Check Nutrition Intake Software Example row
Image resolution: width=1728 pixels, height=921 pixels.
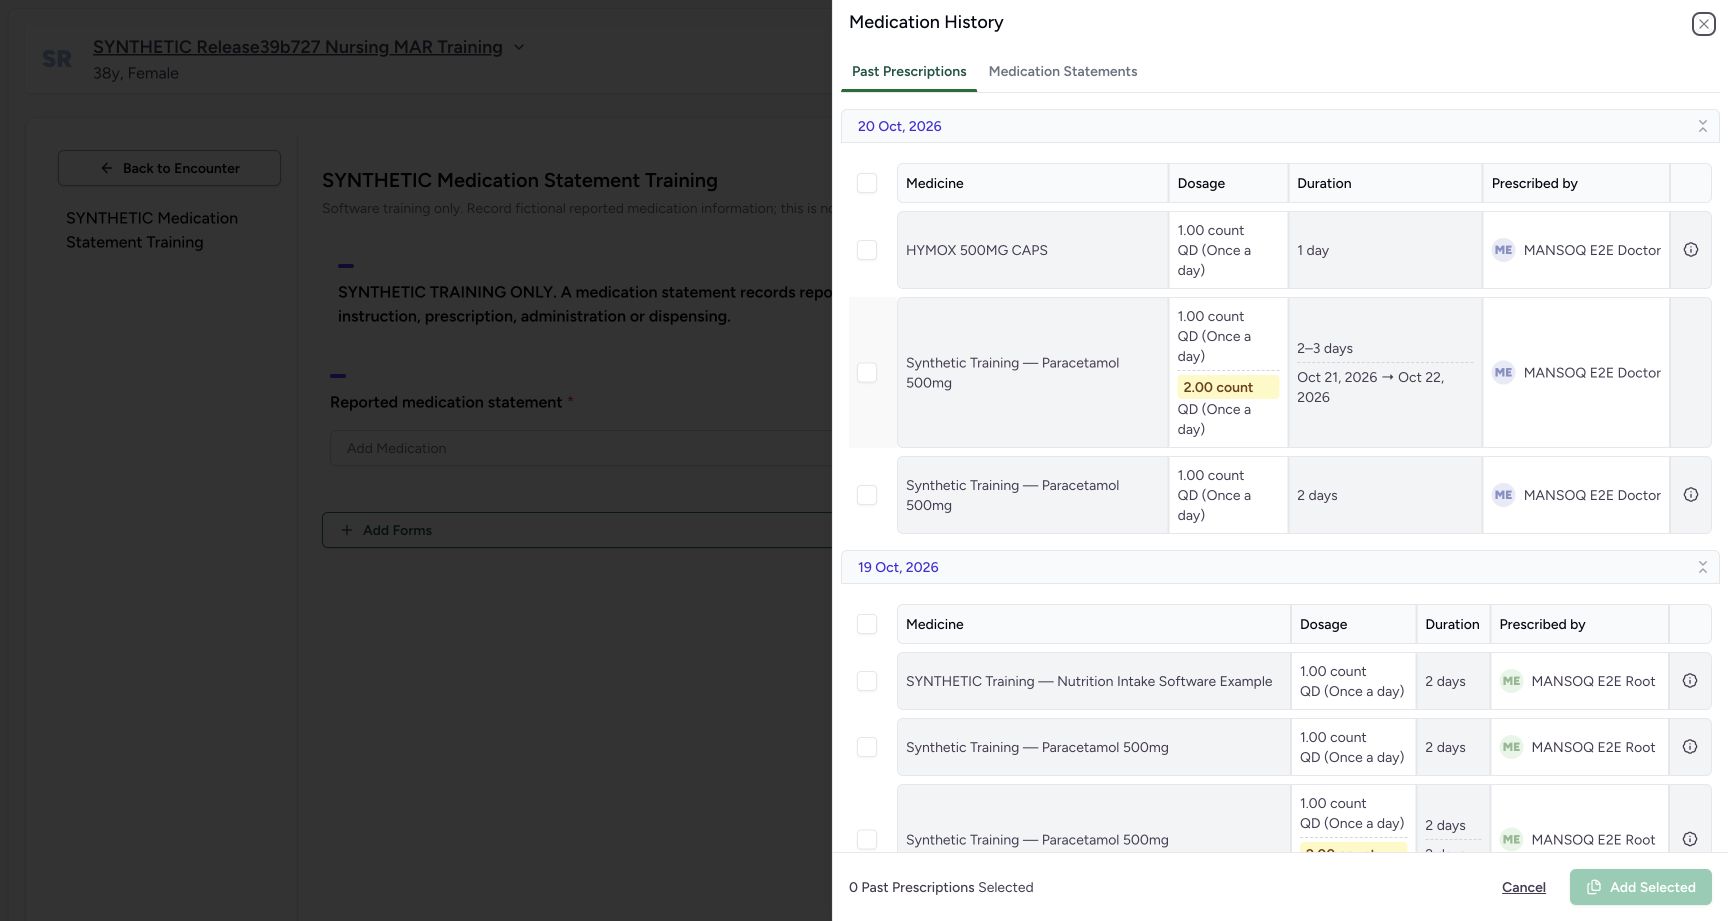tap(867, 681)
